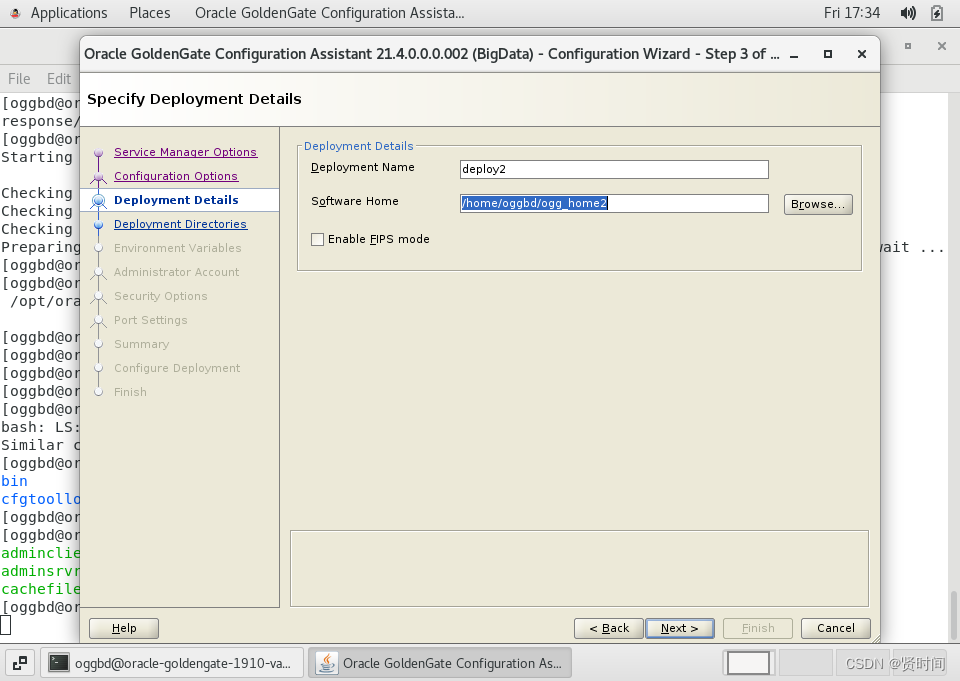Image resolution: width=960 pixels, height=681 pixels.
Task: Click the Browse button for Software Home
Action: 818,204
